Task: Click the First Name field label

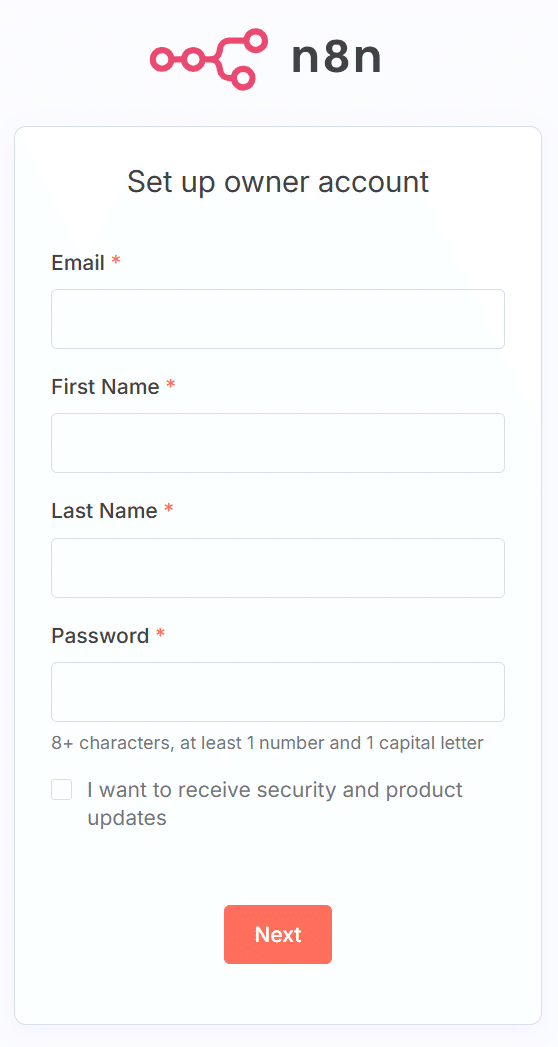Action: [x=105, y=387]
